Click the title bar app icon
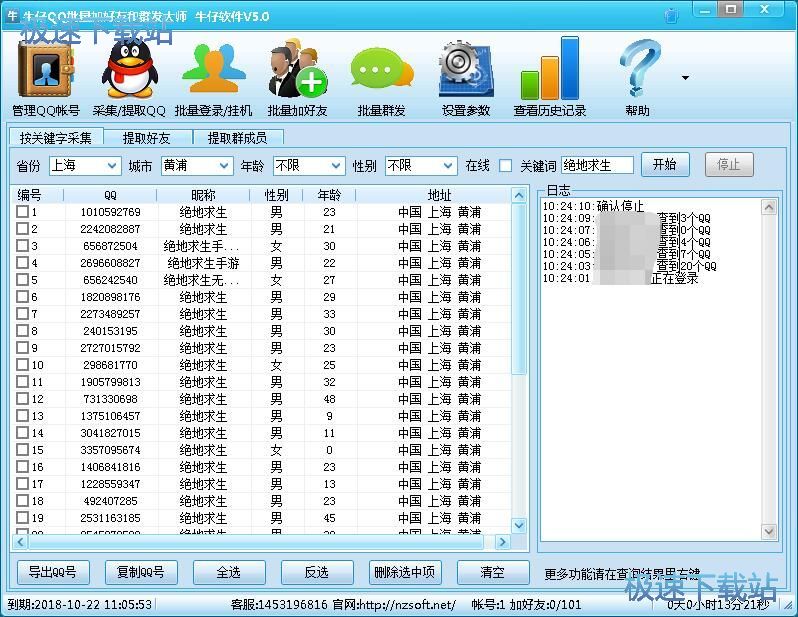The image size is (798, 617). (12, 15)
